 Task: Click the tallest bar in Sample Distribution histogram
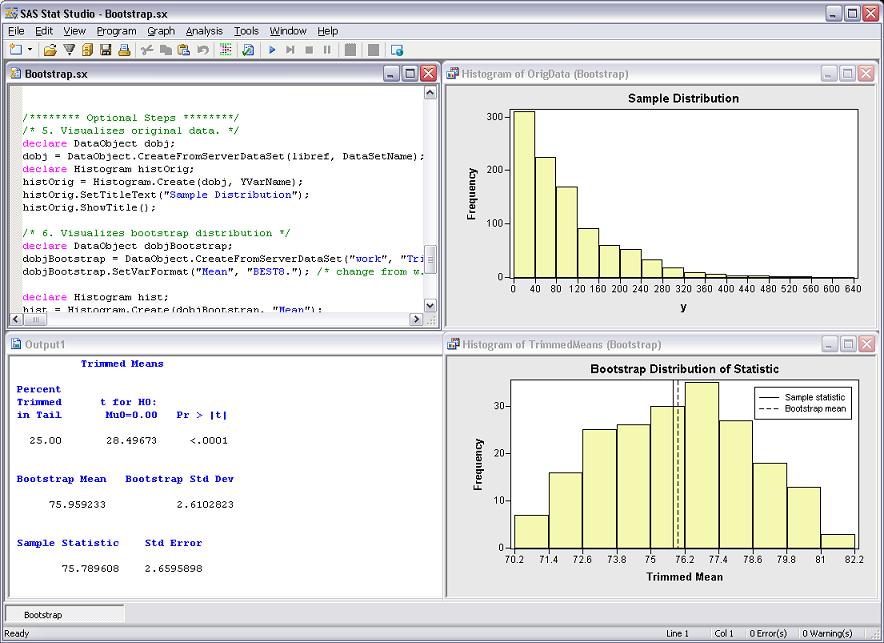(524, 194)
